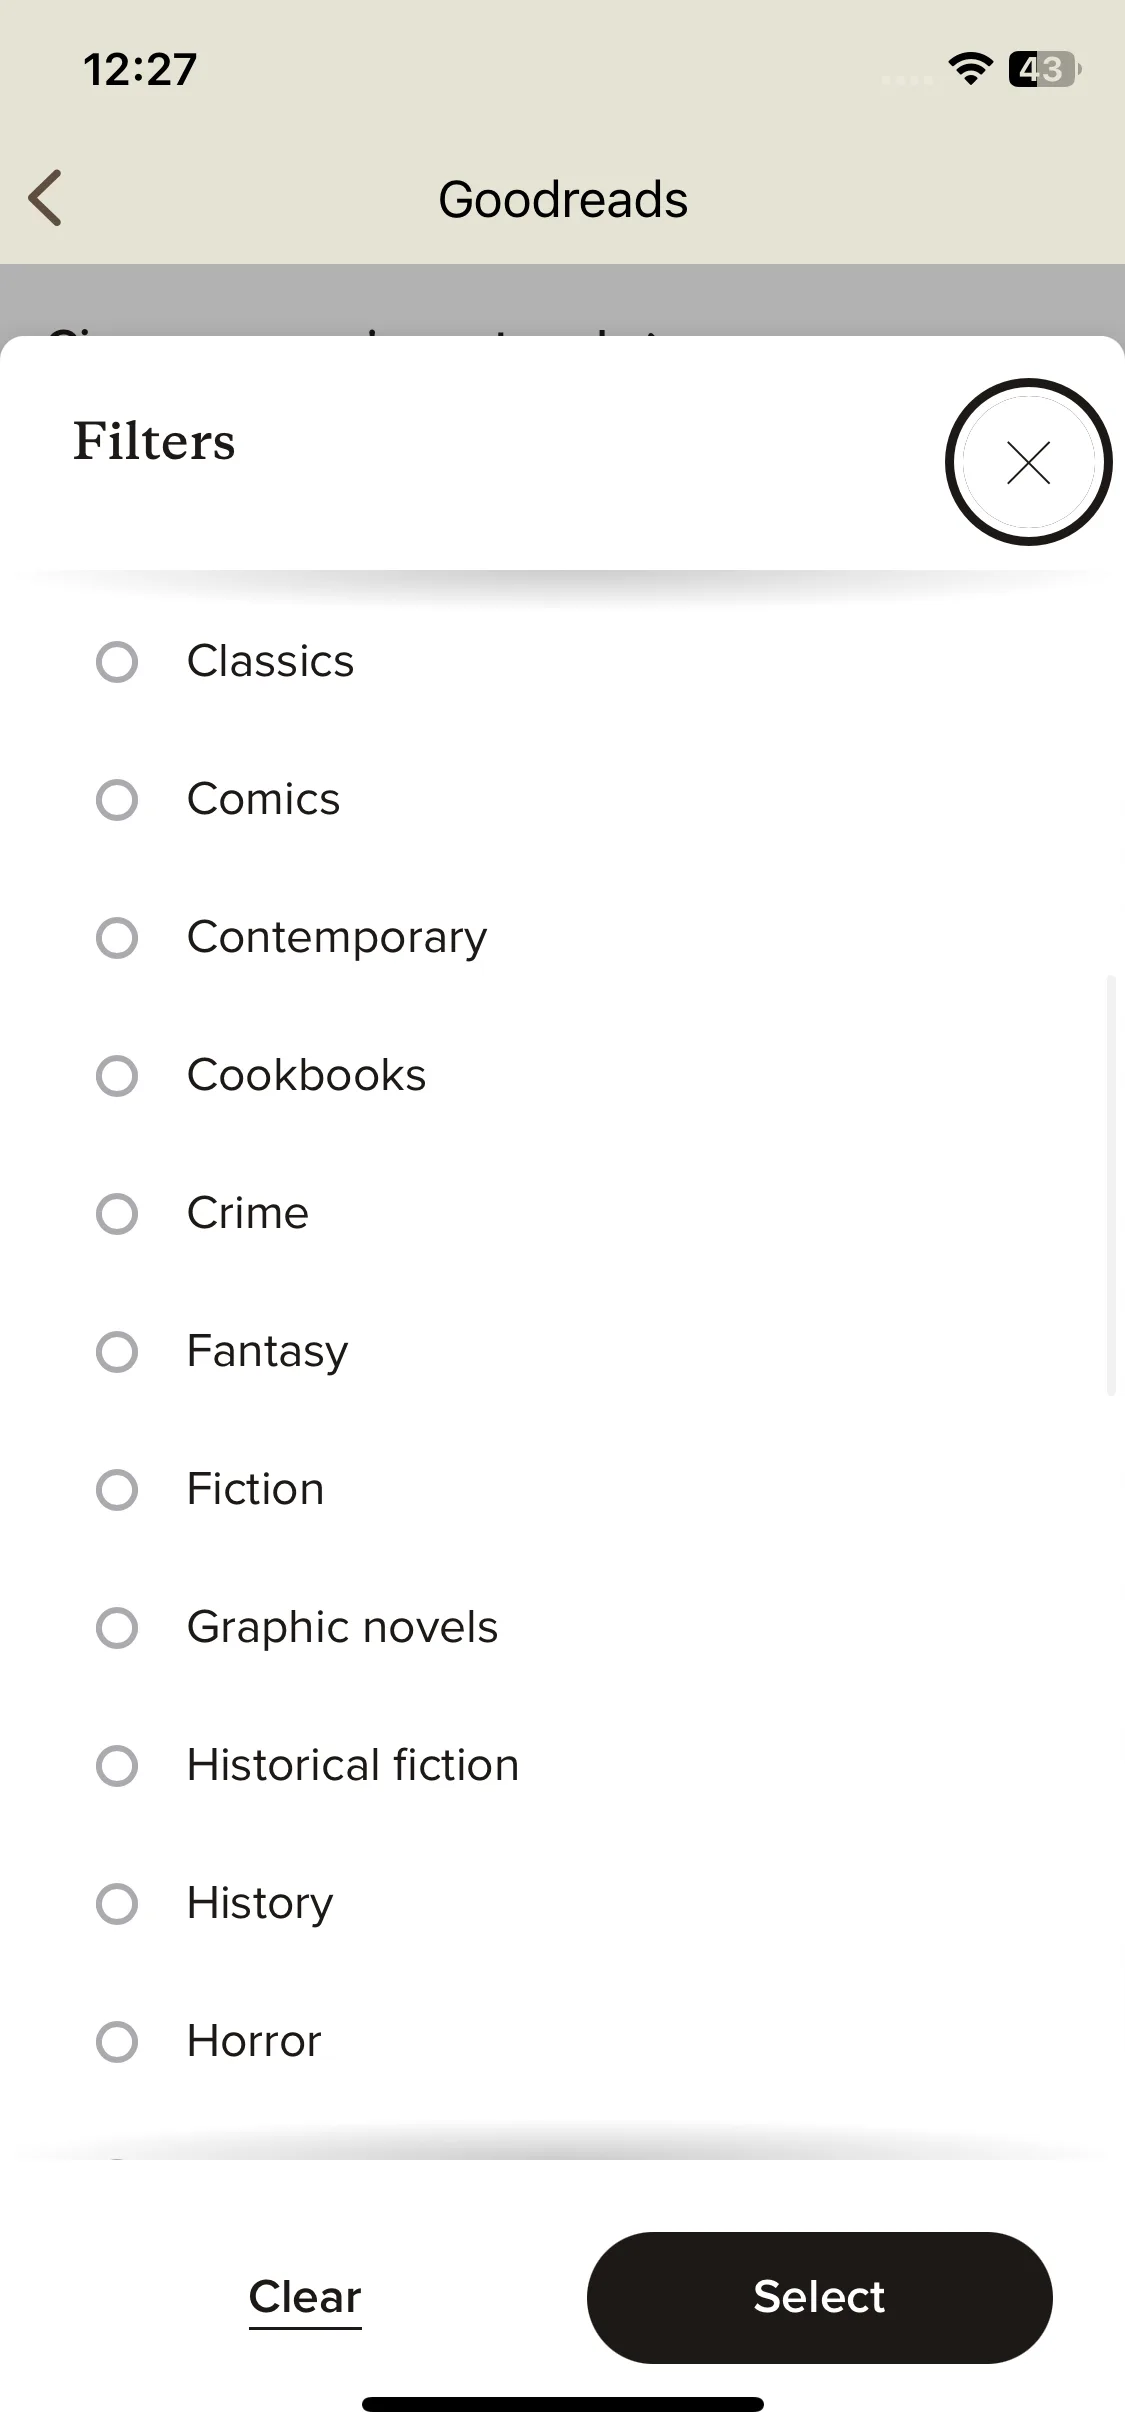Click the filter list scrollbar
Viewport: 1125px width, 2436px height.
coord(1110,1185)
